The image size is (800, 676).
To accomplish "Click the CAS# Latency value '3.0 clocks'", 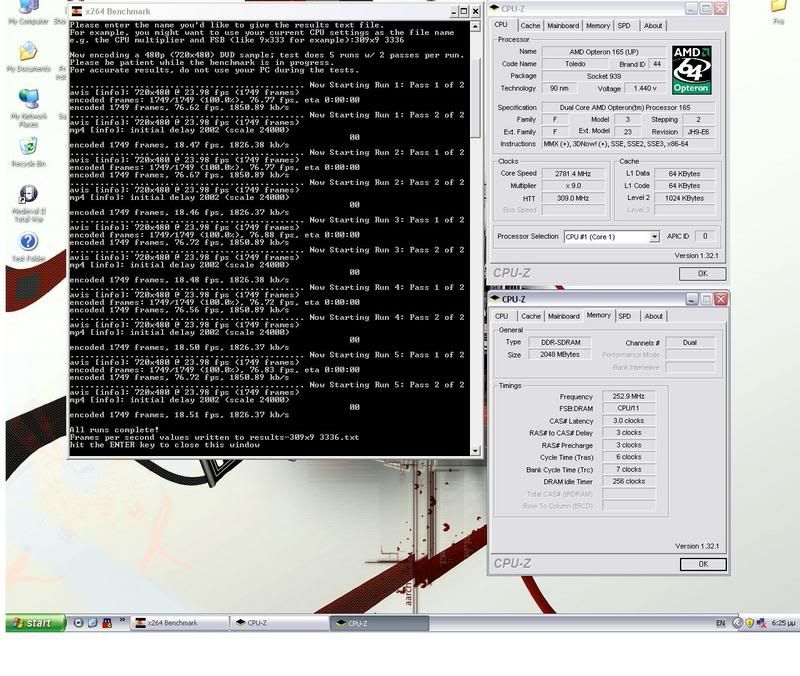I will pyautogui.click(x=629, y=420).
